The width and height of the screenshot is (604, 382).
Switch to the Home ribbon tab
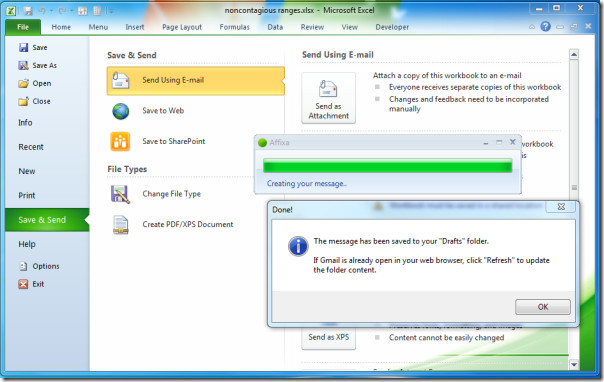[x=61, y=27]
